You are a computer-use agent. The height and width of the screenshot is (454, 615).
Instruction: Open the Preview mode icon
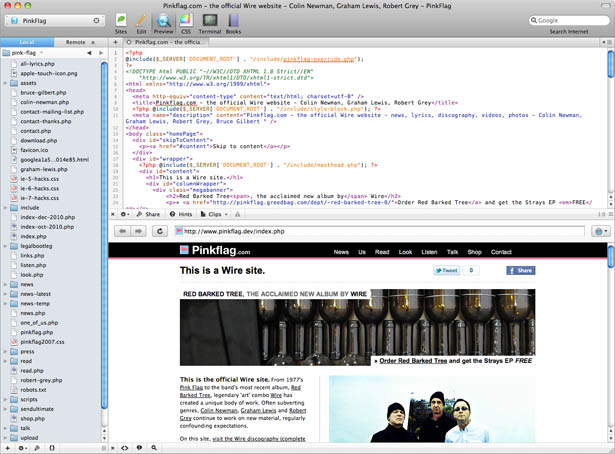coord(162,22)
